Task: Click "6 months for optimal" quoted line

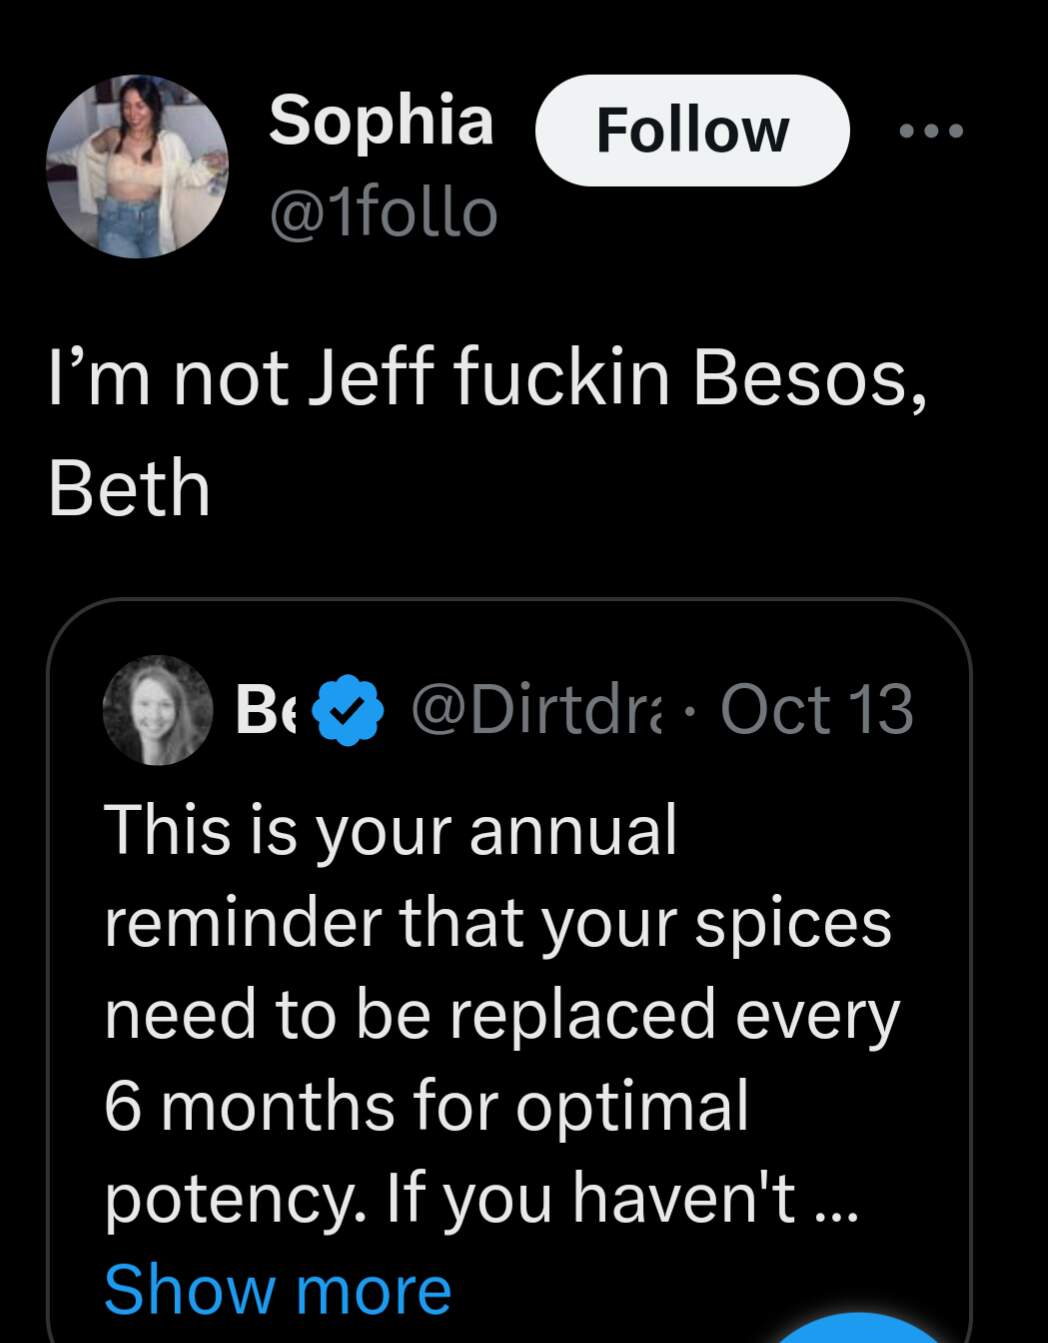Action: coord(426,1106)
